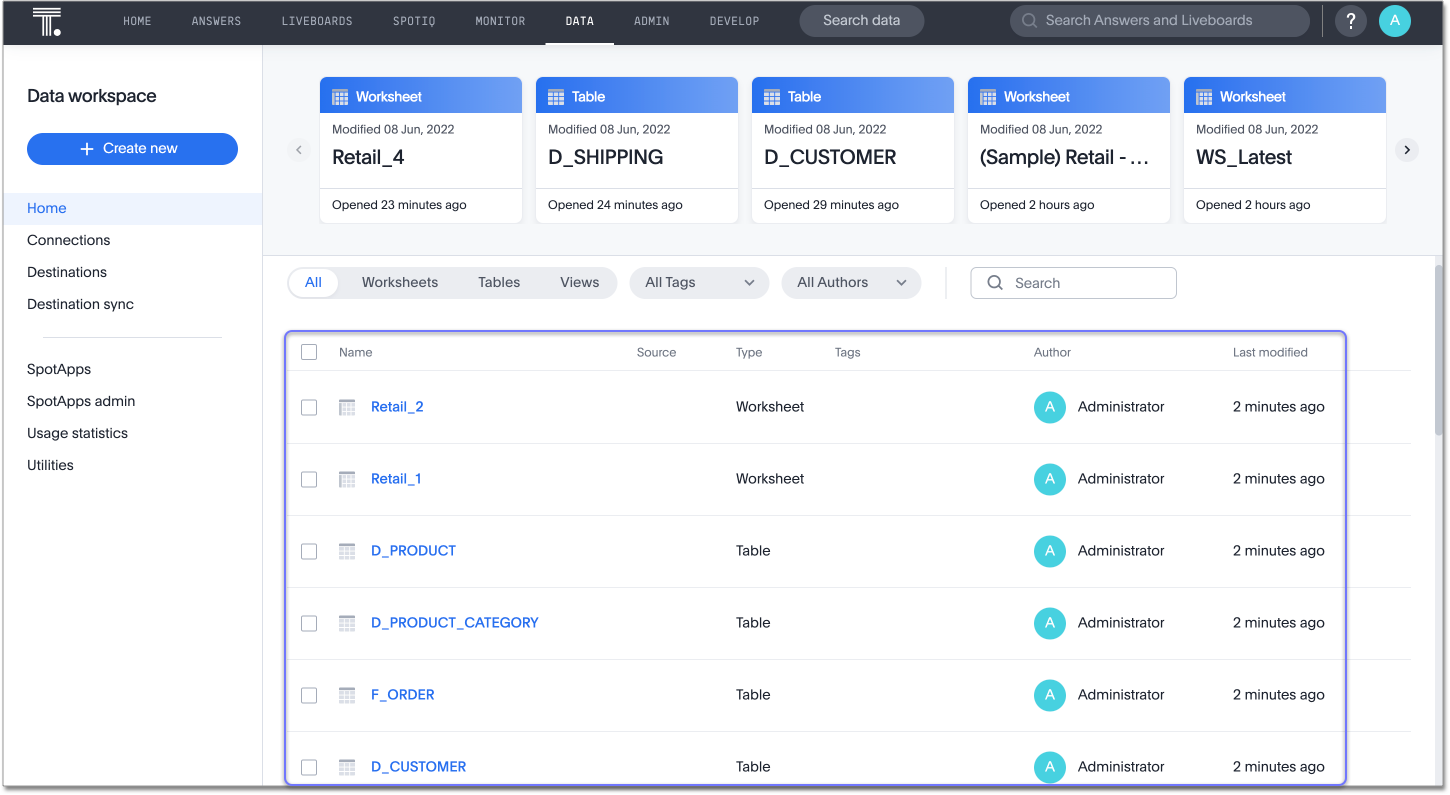The height and width of the screenshot is (795, 1450).
Task: Switch to the MONITOR tab
Action: coord(500,20)
